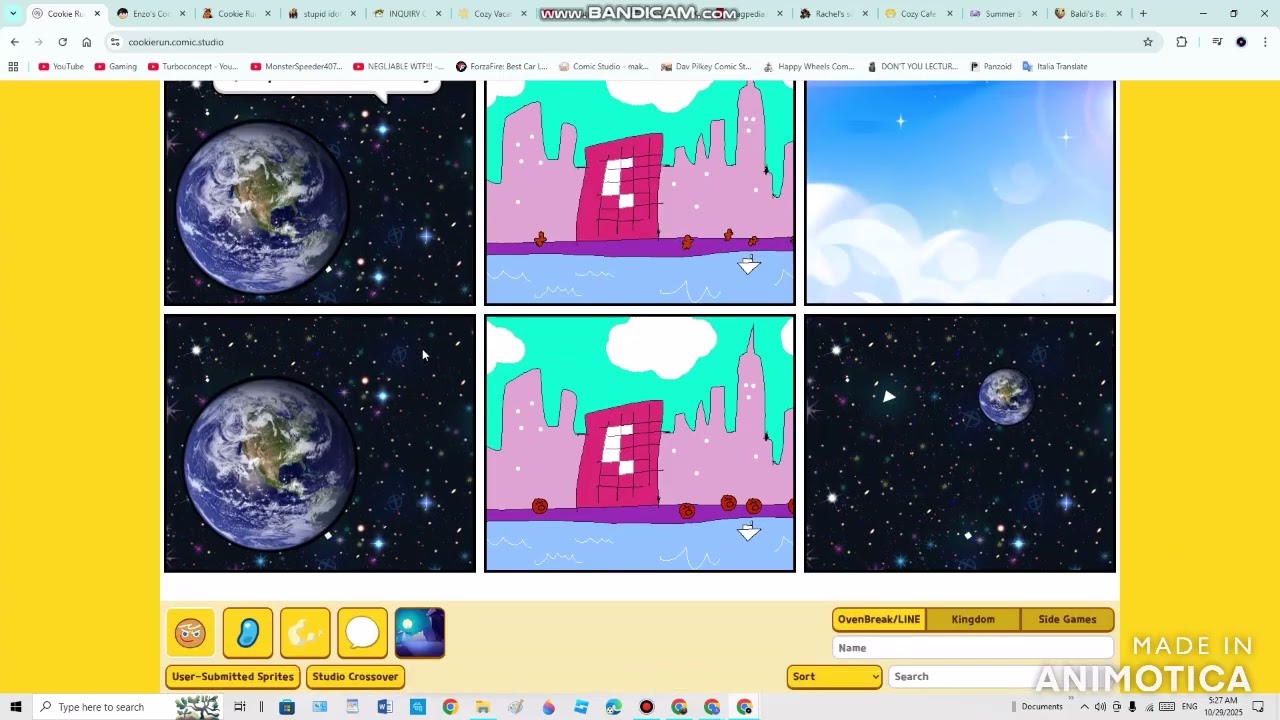This screenshot has width=1280, height=720.
Task: Open the browser extensions puzzle icon
Action: (1182, 42)
